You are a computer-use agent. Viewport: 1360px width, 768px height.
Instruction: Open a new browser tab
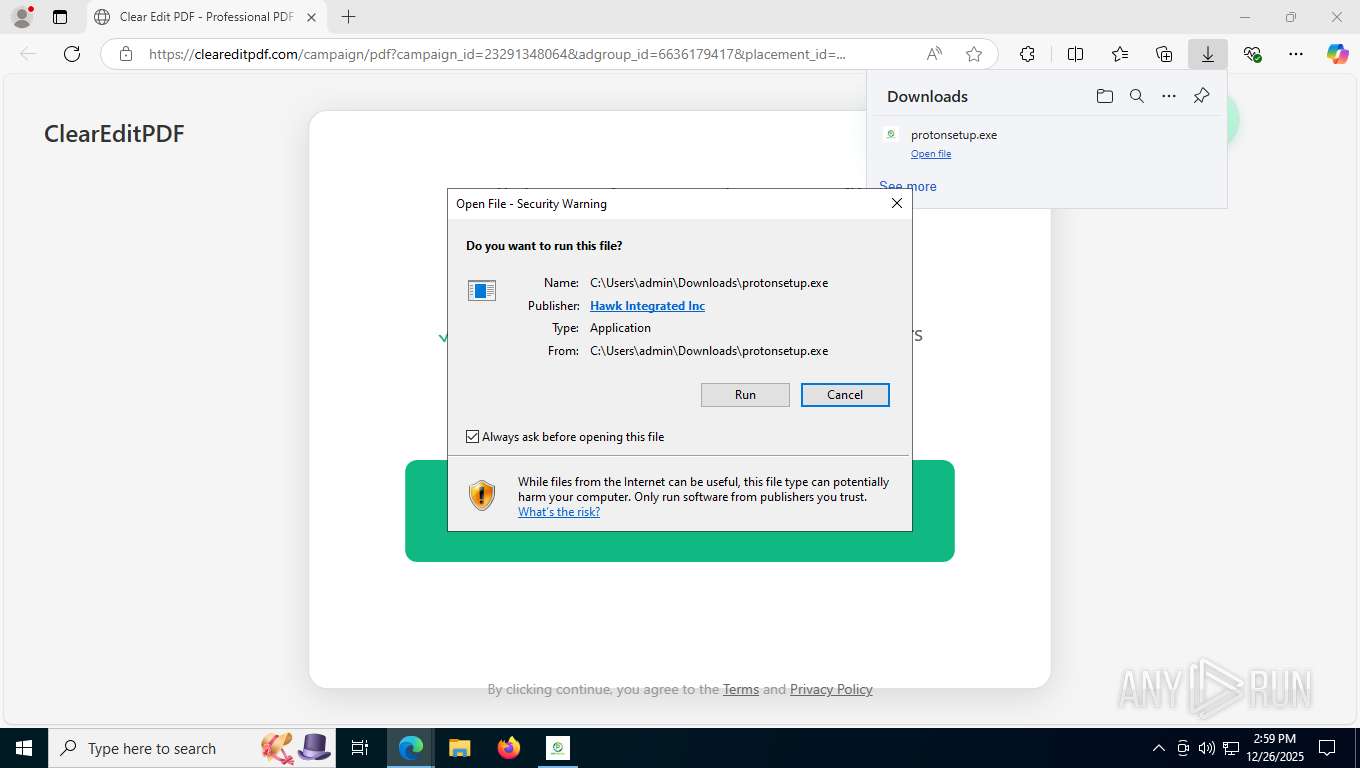[348, 17]
